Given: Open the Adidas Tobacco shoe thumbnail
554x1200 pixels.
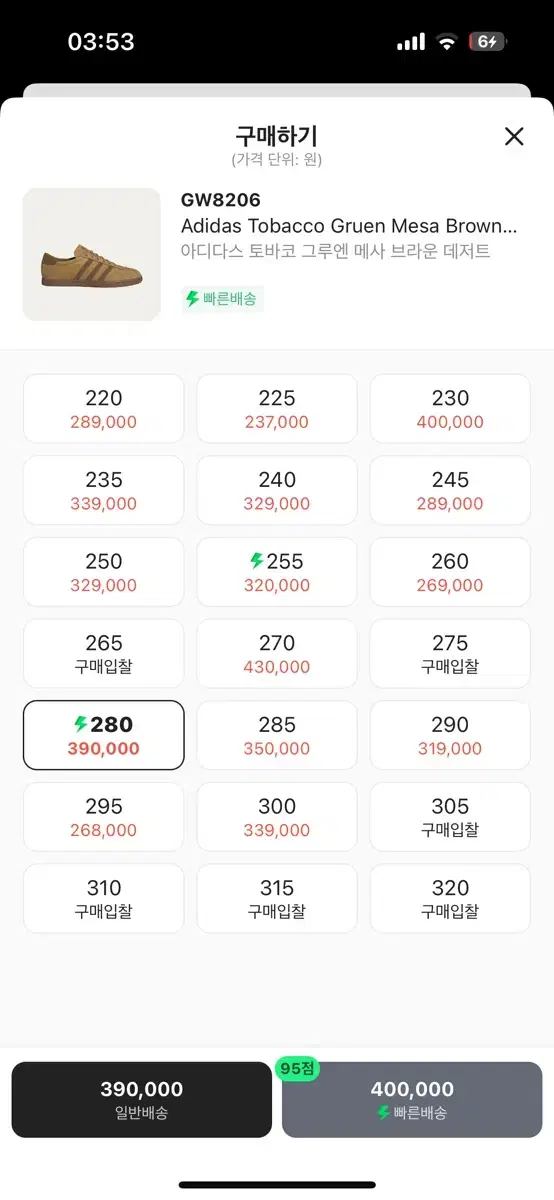Looking at the screenshot, I should [x=92, y=254].
